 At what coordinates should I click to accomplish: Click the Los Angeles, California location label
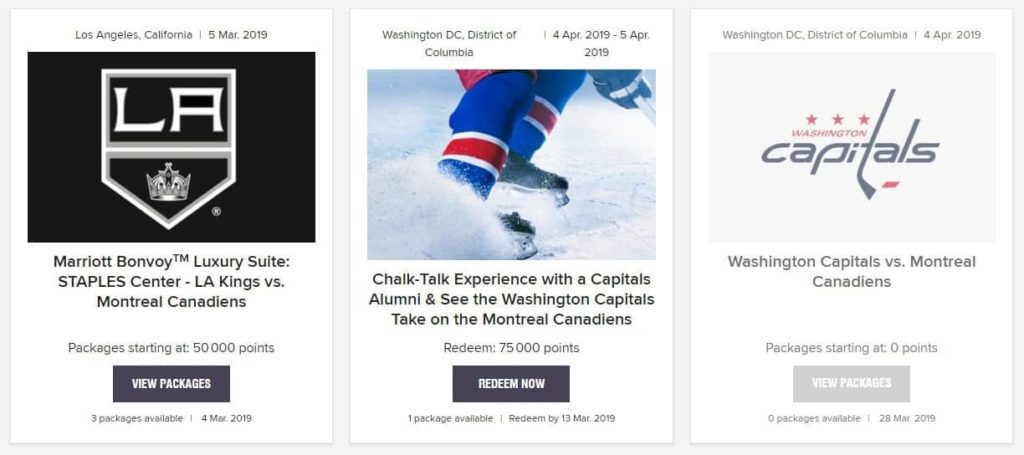(x=134, y=35)
